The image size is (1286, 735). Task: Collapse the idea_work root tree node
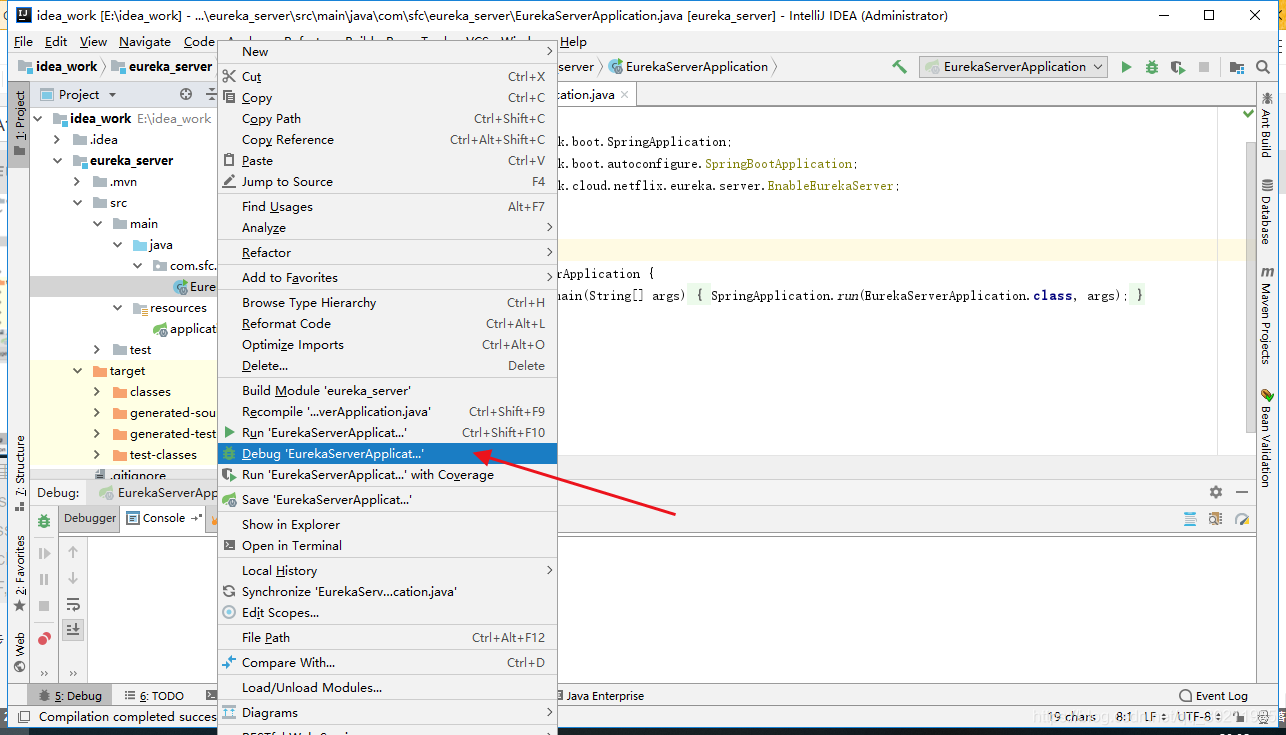click(x=38, y=118)
